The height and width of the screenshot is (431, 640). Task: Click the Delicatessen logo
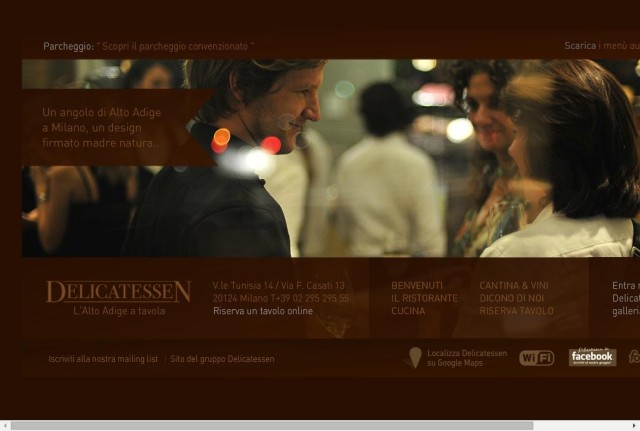point(118,291)
